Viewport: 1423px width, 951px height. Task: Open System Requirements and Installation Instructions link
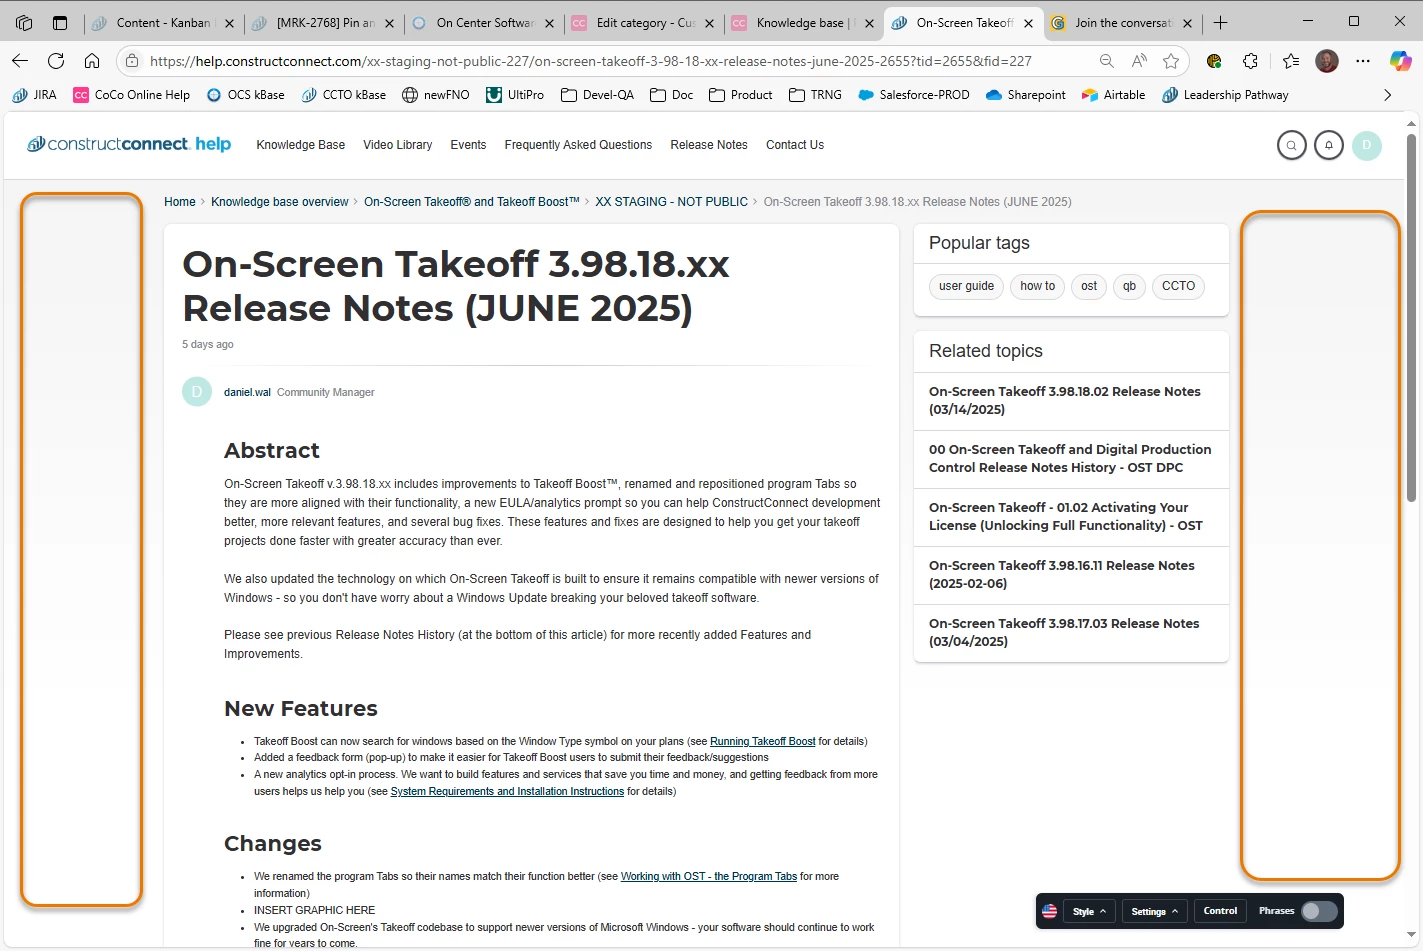click(x=507, y=792)
